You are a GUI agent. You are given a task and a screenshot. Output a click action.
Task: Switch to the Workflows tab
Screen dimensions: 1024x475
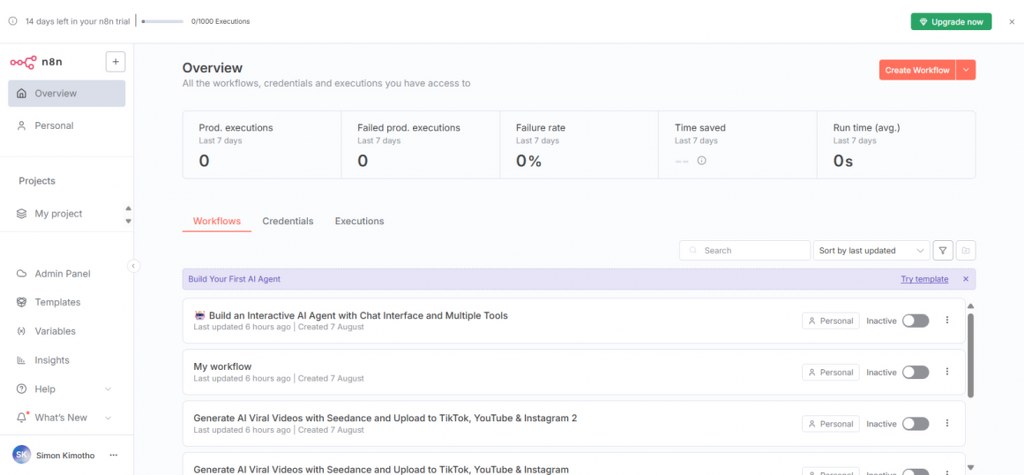[x=217, y=221]
